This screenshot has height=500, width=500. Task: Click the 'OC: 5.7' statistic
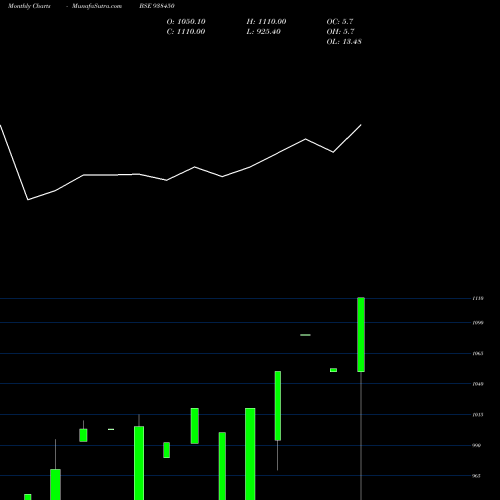click(x=340, y=22)
